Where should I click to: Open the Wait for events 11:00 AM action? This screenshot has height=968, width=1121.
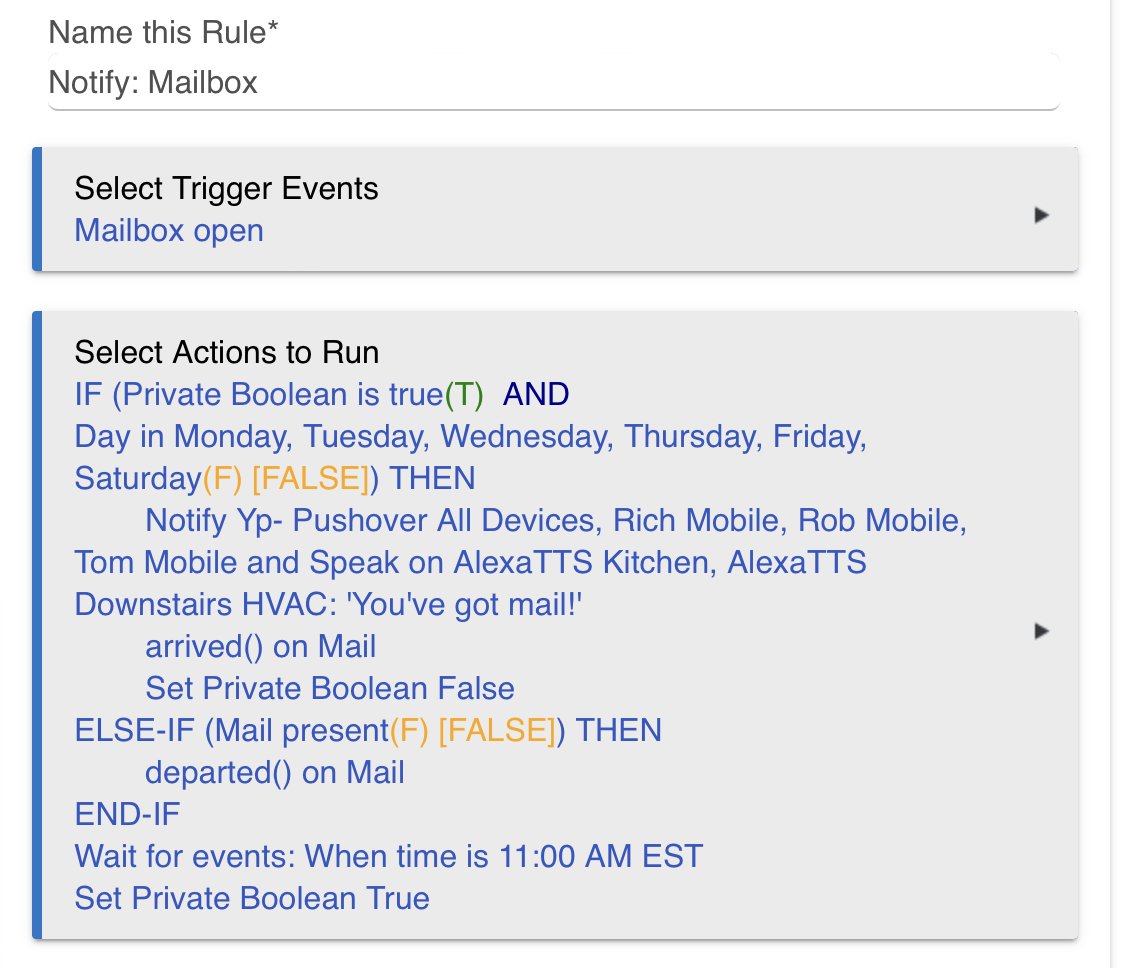pyautogui.click(x=389, y=856)
